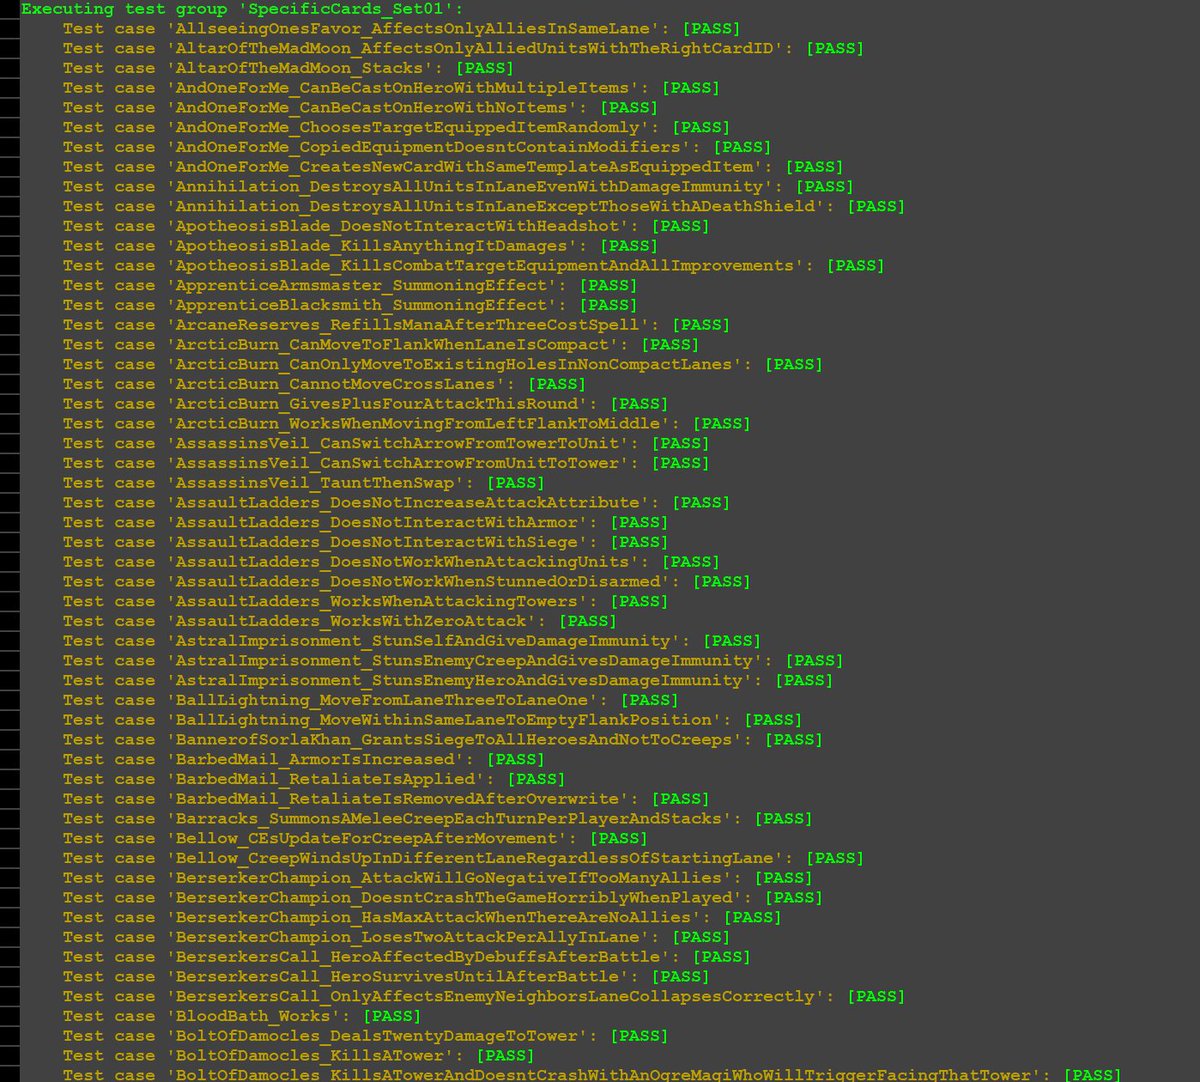
Task: Select 'ApotheosisBlade_DoesNotInteractWithHeadshot' test
Action: [x=386, y=226]
